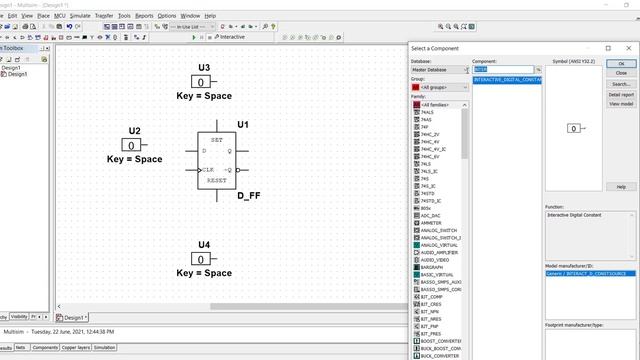Open the Database dropdown (Master Database)
Image resolution: width=640 pixels, height=360 pixels.
(440, 70)
